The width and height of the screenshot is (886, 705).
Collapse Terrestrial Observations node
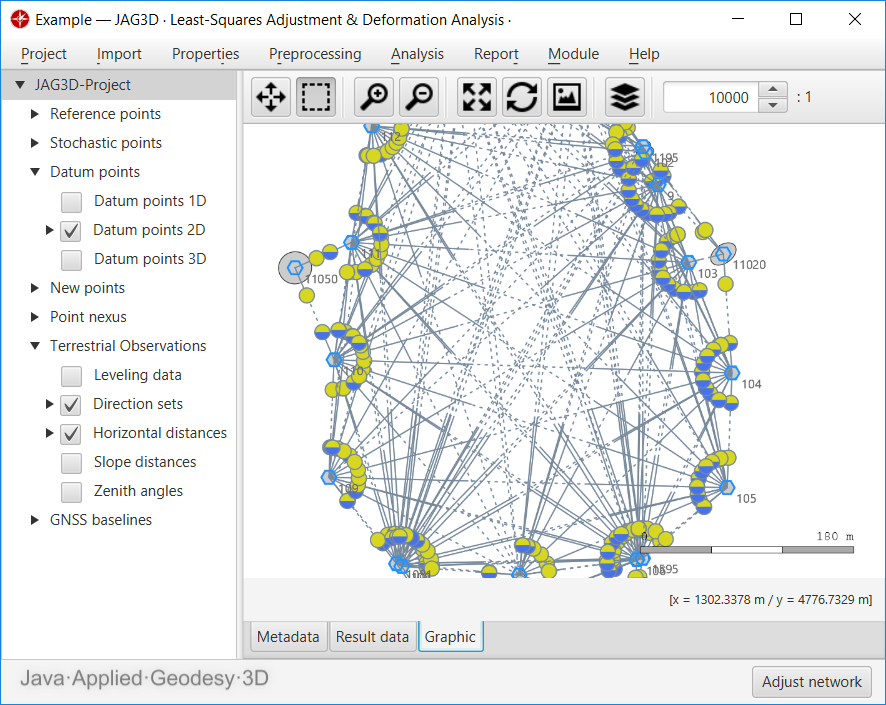[x=35, y=346]
